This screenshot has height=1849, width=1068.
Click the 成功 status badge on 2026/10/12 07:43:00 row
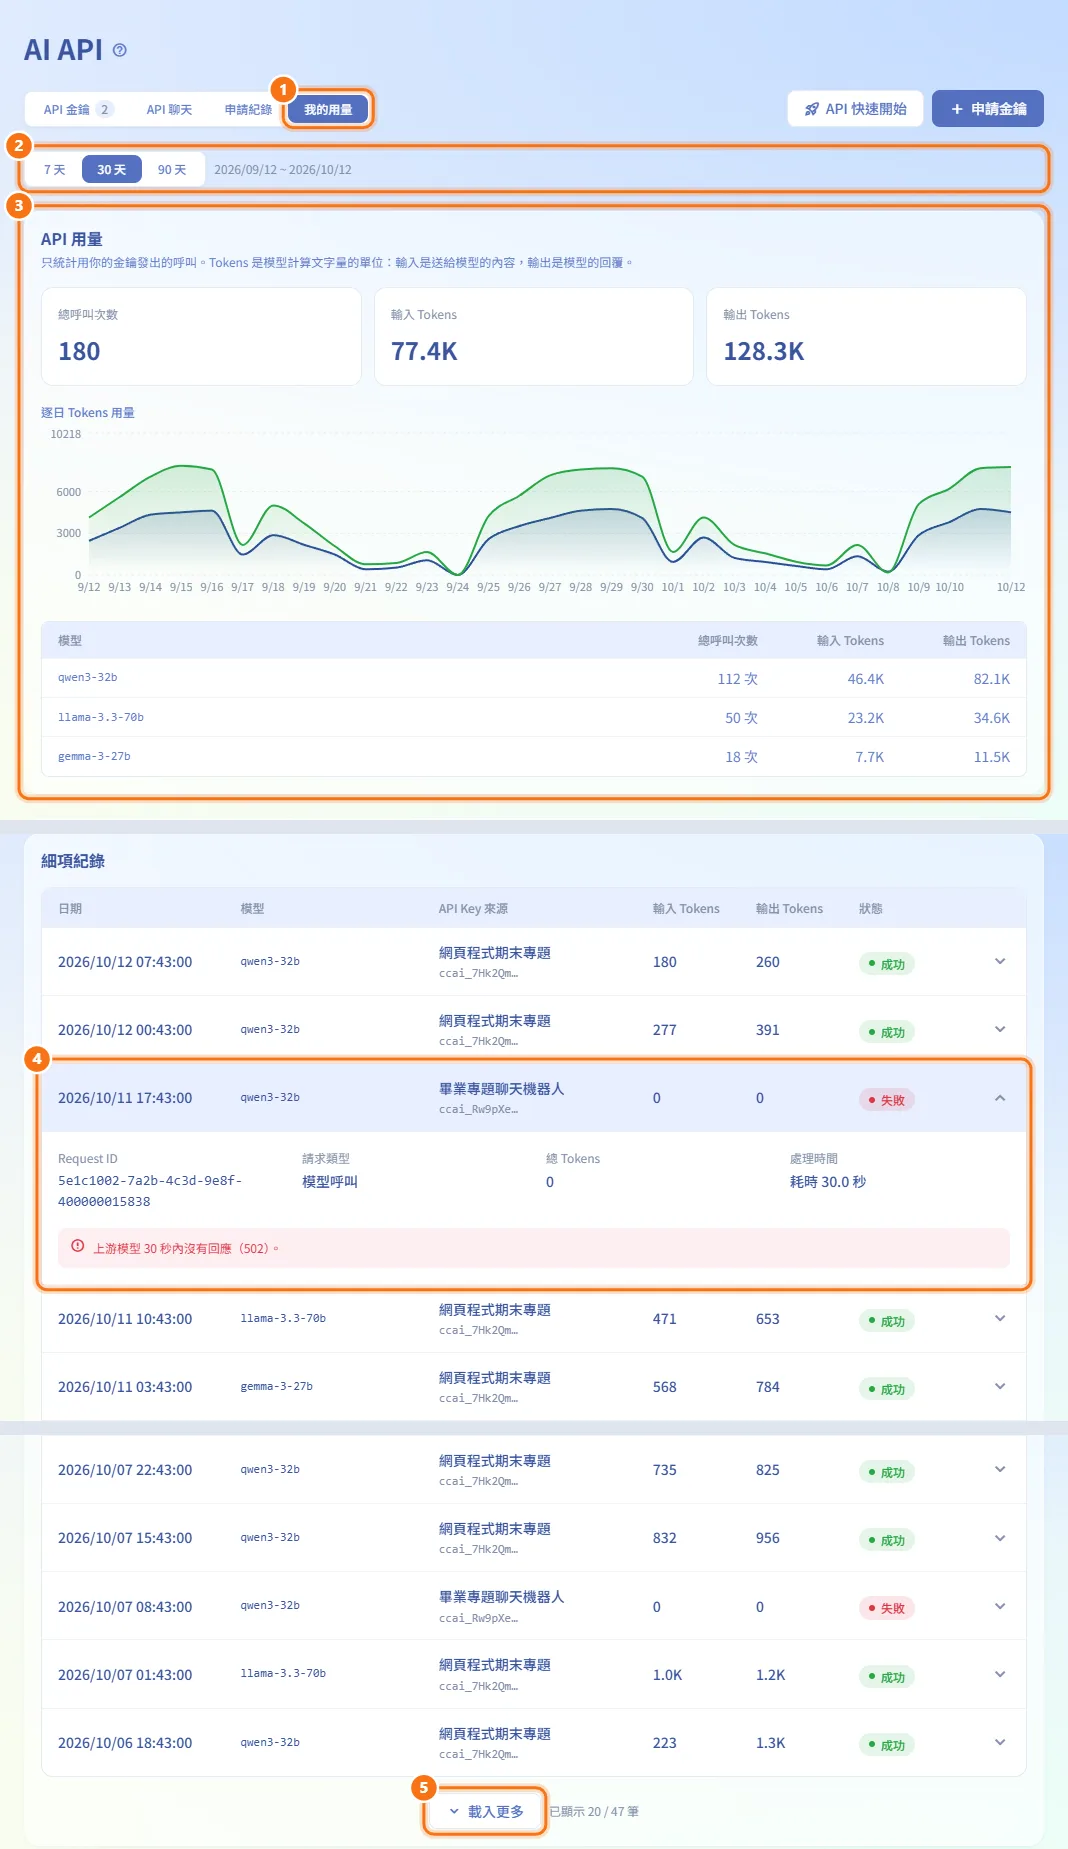click(x=887, y=964)
